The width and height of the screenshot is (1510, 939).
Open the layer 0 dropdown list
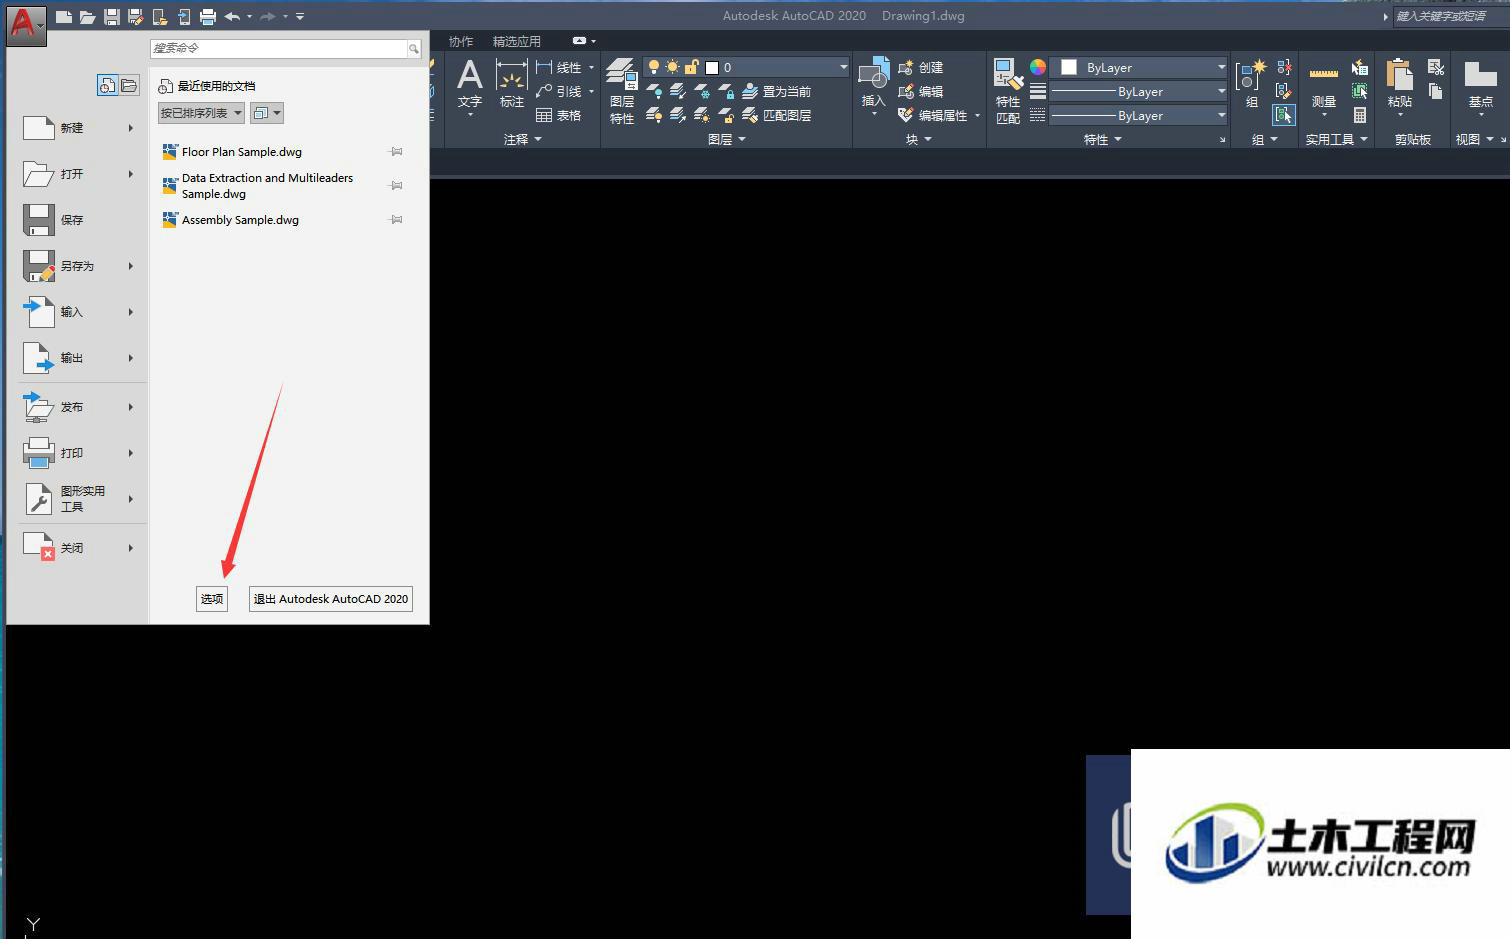point(844,67)
